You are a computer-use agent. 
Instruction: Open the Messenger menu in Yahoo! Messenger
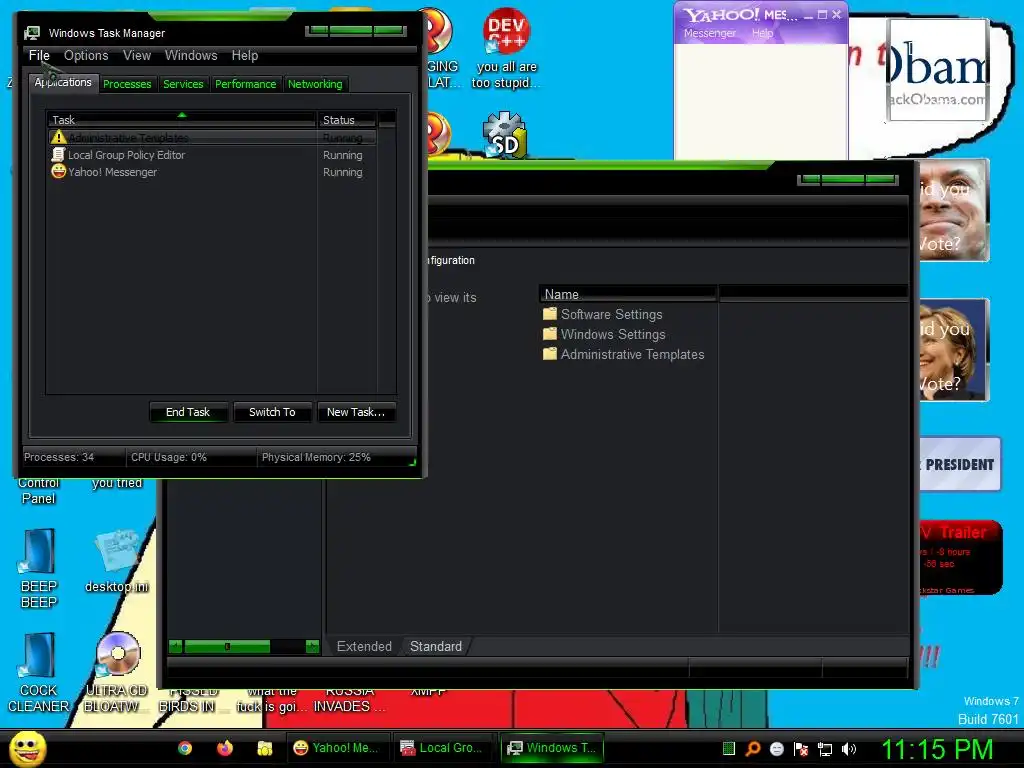709,33
